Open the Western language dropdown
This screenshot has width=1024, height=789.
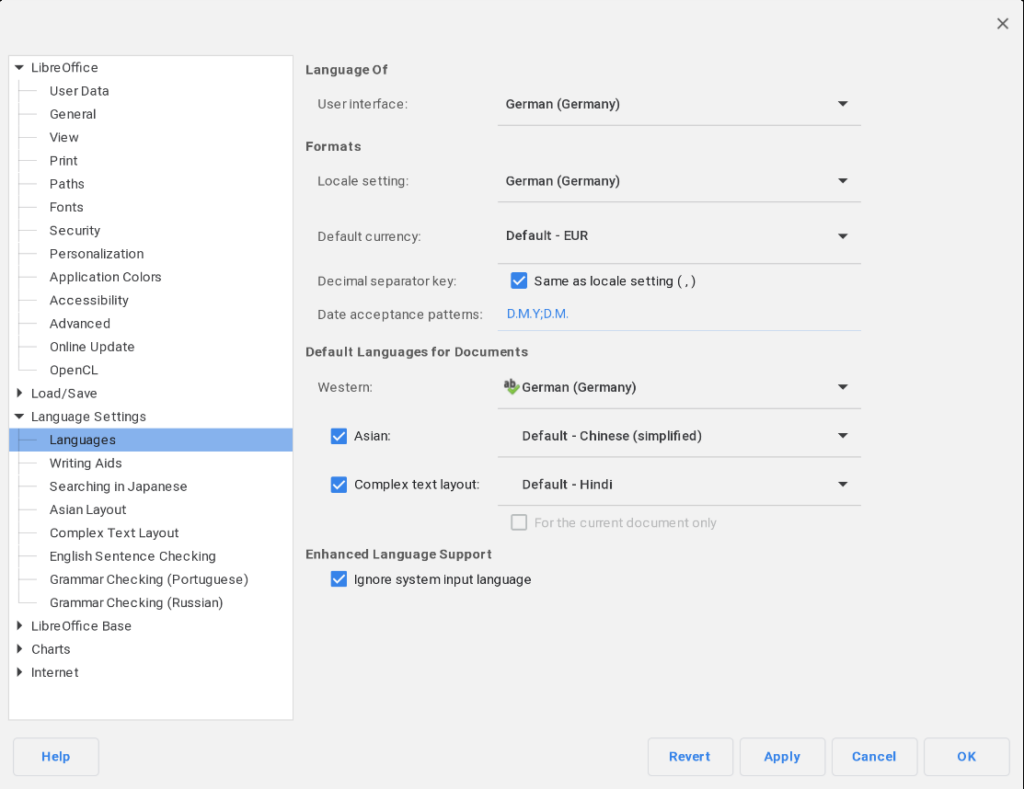(x=679, y=387)
